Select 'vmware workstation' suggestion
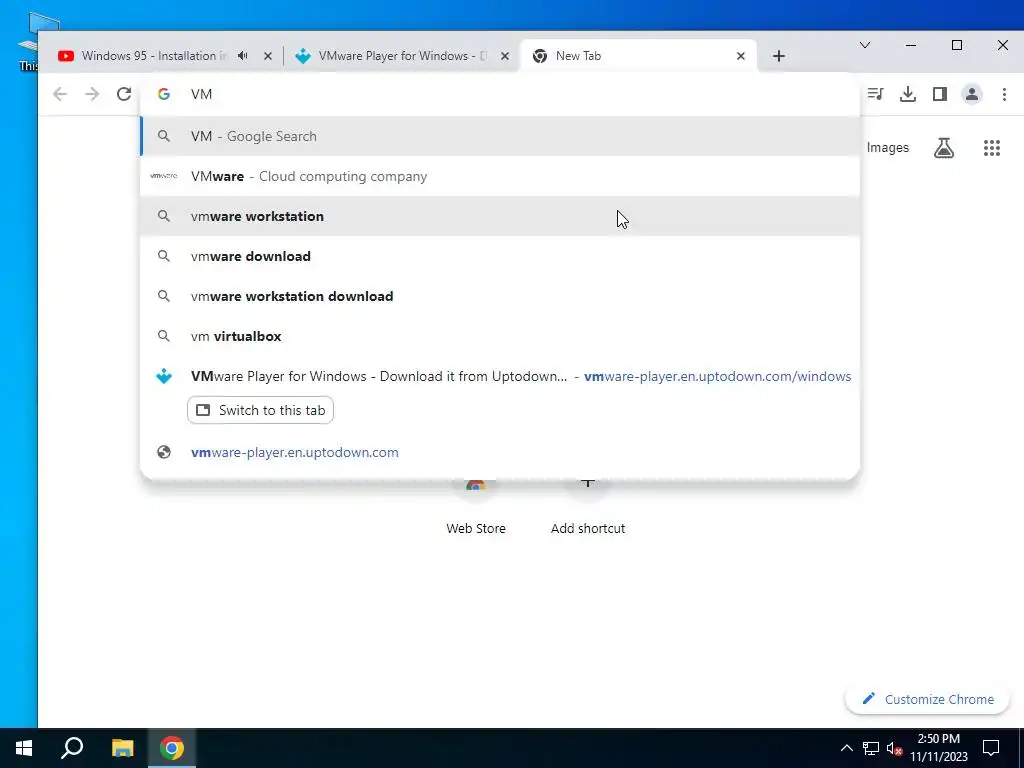The width and height of the screenshot is (1024, 768). 500,216
